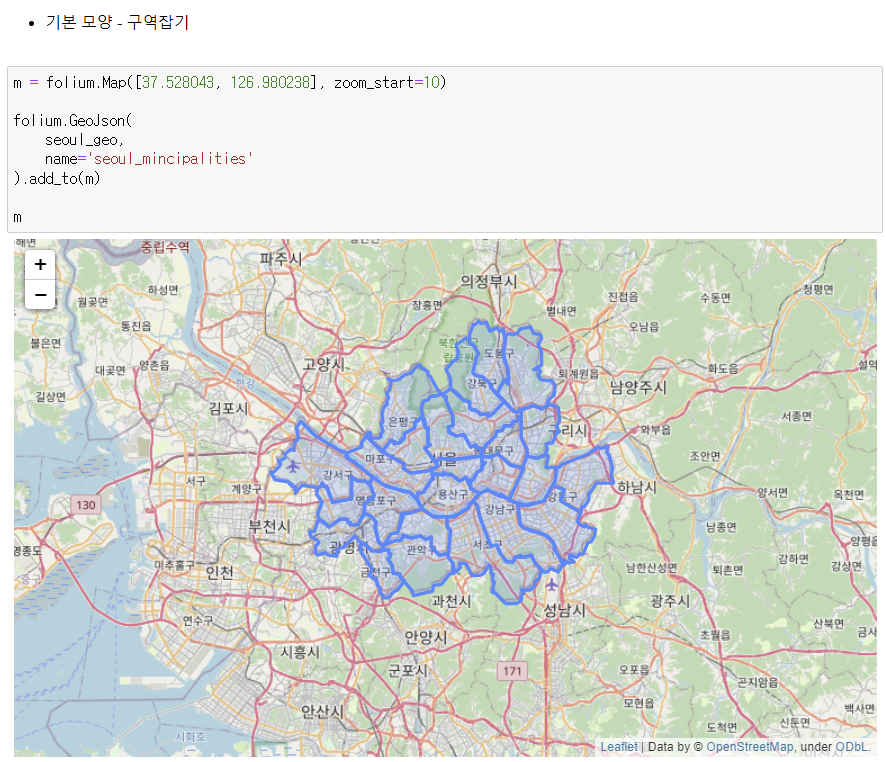Click the 용산구 district label
This screenshot has width=886, height=762.
453,494
